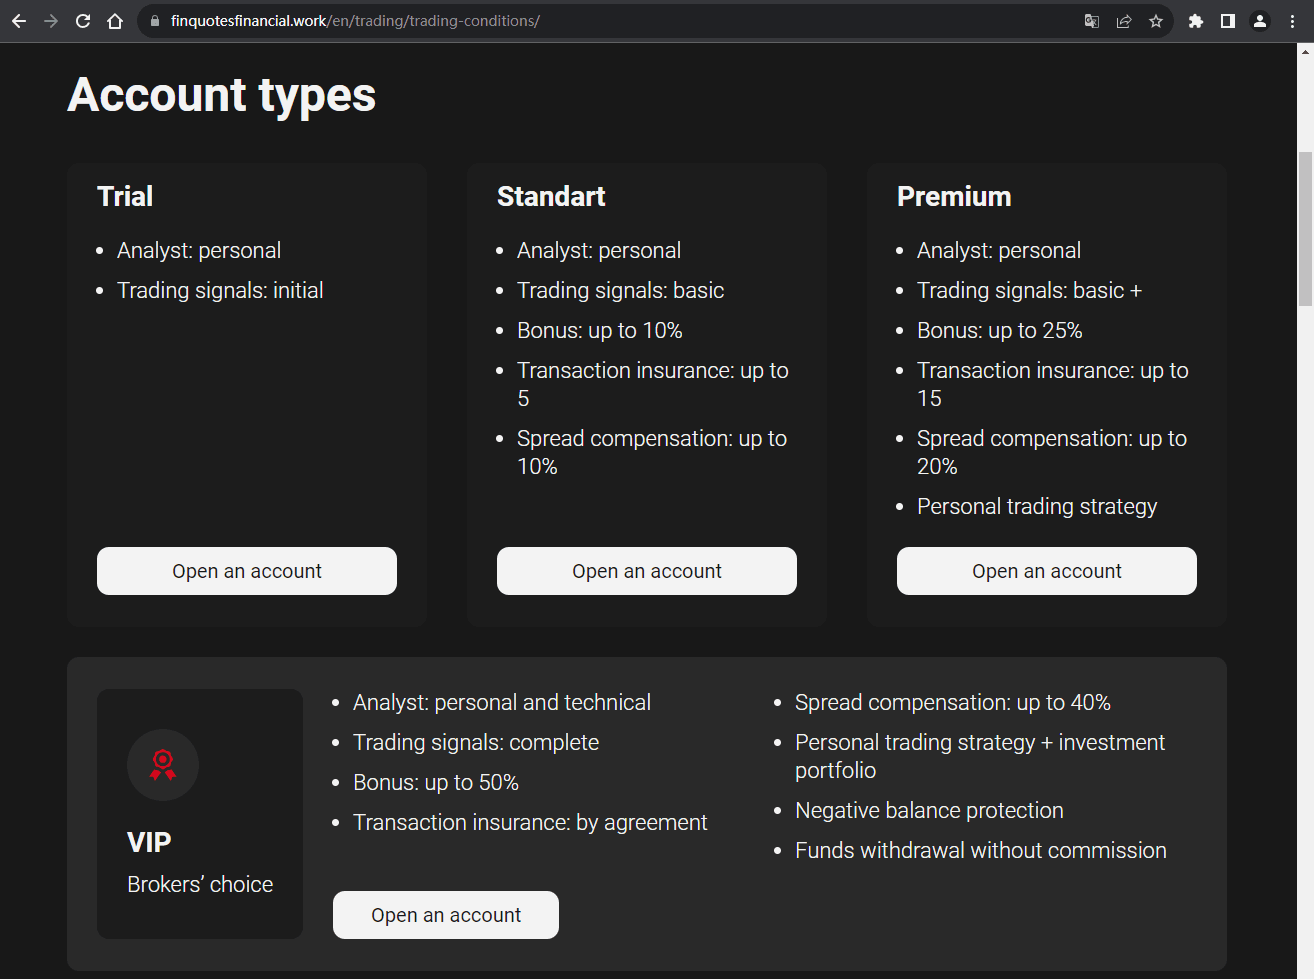Click the browser forward arrow
Image resolution: width=1314 pixels, height=979 pixels.
point(51,21)
